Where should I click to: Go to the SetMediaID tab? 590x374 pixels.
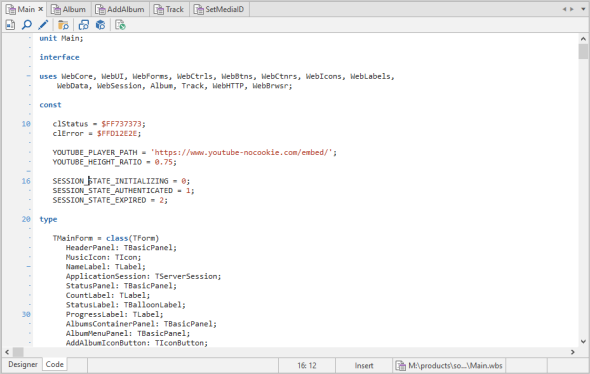pyautogui.click(x=219, y=9)
